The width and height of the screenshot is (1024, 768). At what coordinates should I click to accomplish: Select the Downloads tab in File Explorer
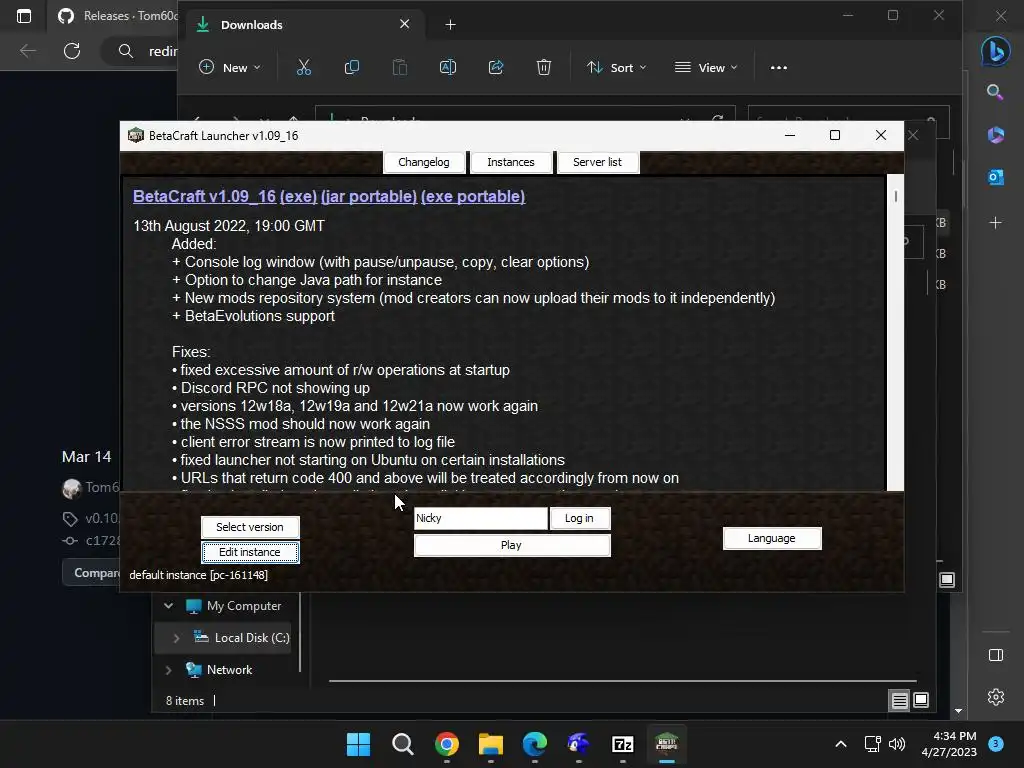(306, 25)
